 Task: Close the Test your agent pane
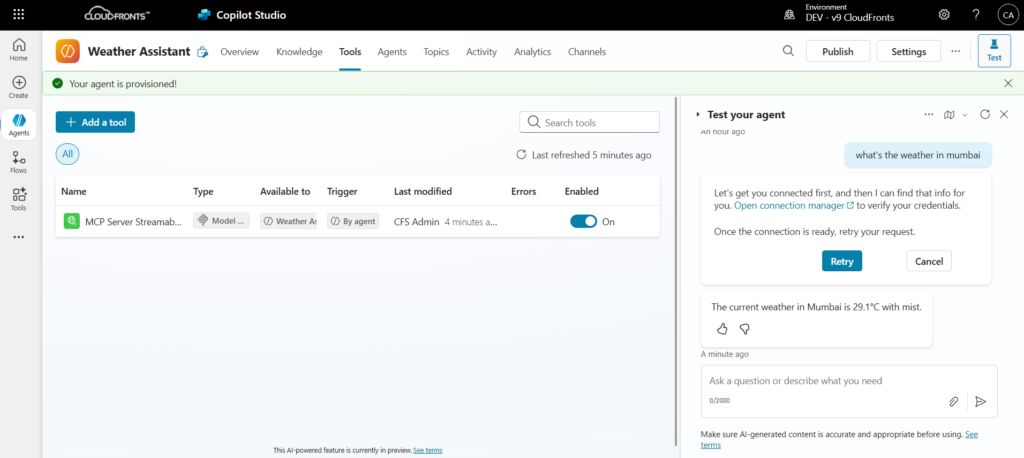(1004, 114)
